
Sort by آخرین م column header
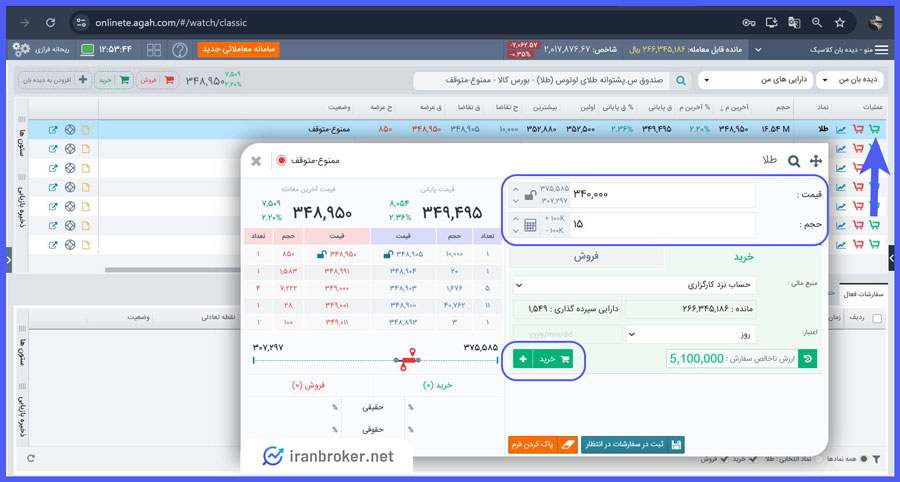click(x=736, y=107)
